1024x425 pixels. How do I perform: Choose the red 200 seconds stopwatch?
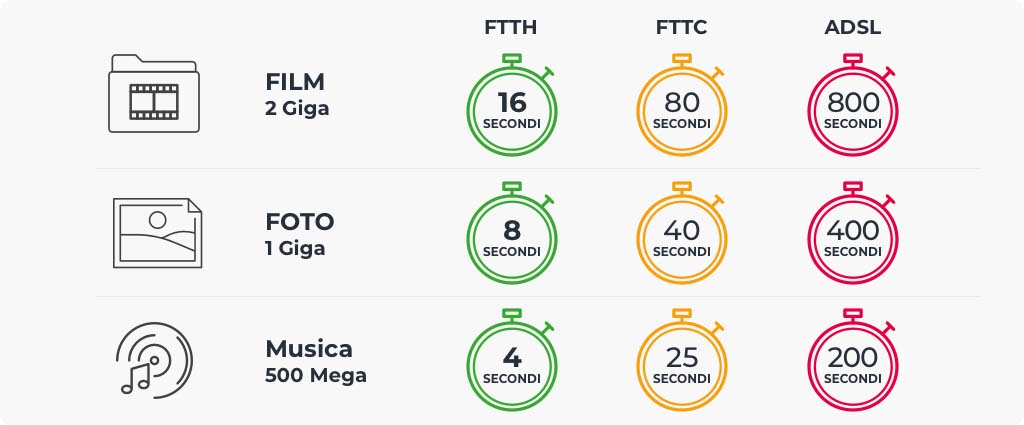pos(852,360)
